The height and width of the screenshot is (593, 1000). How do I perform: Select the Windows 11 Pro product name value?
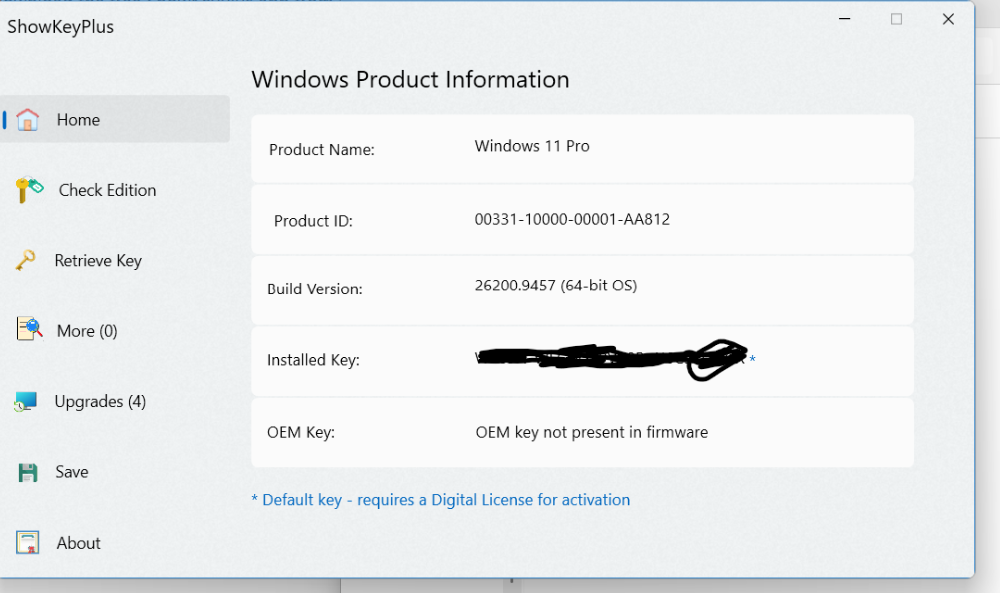pos(532,146)
